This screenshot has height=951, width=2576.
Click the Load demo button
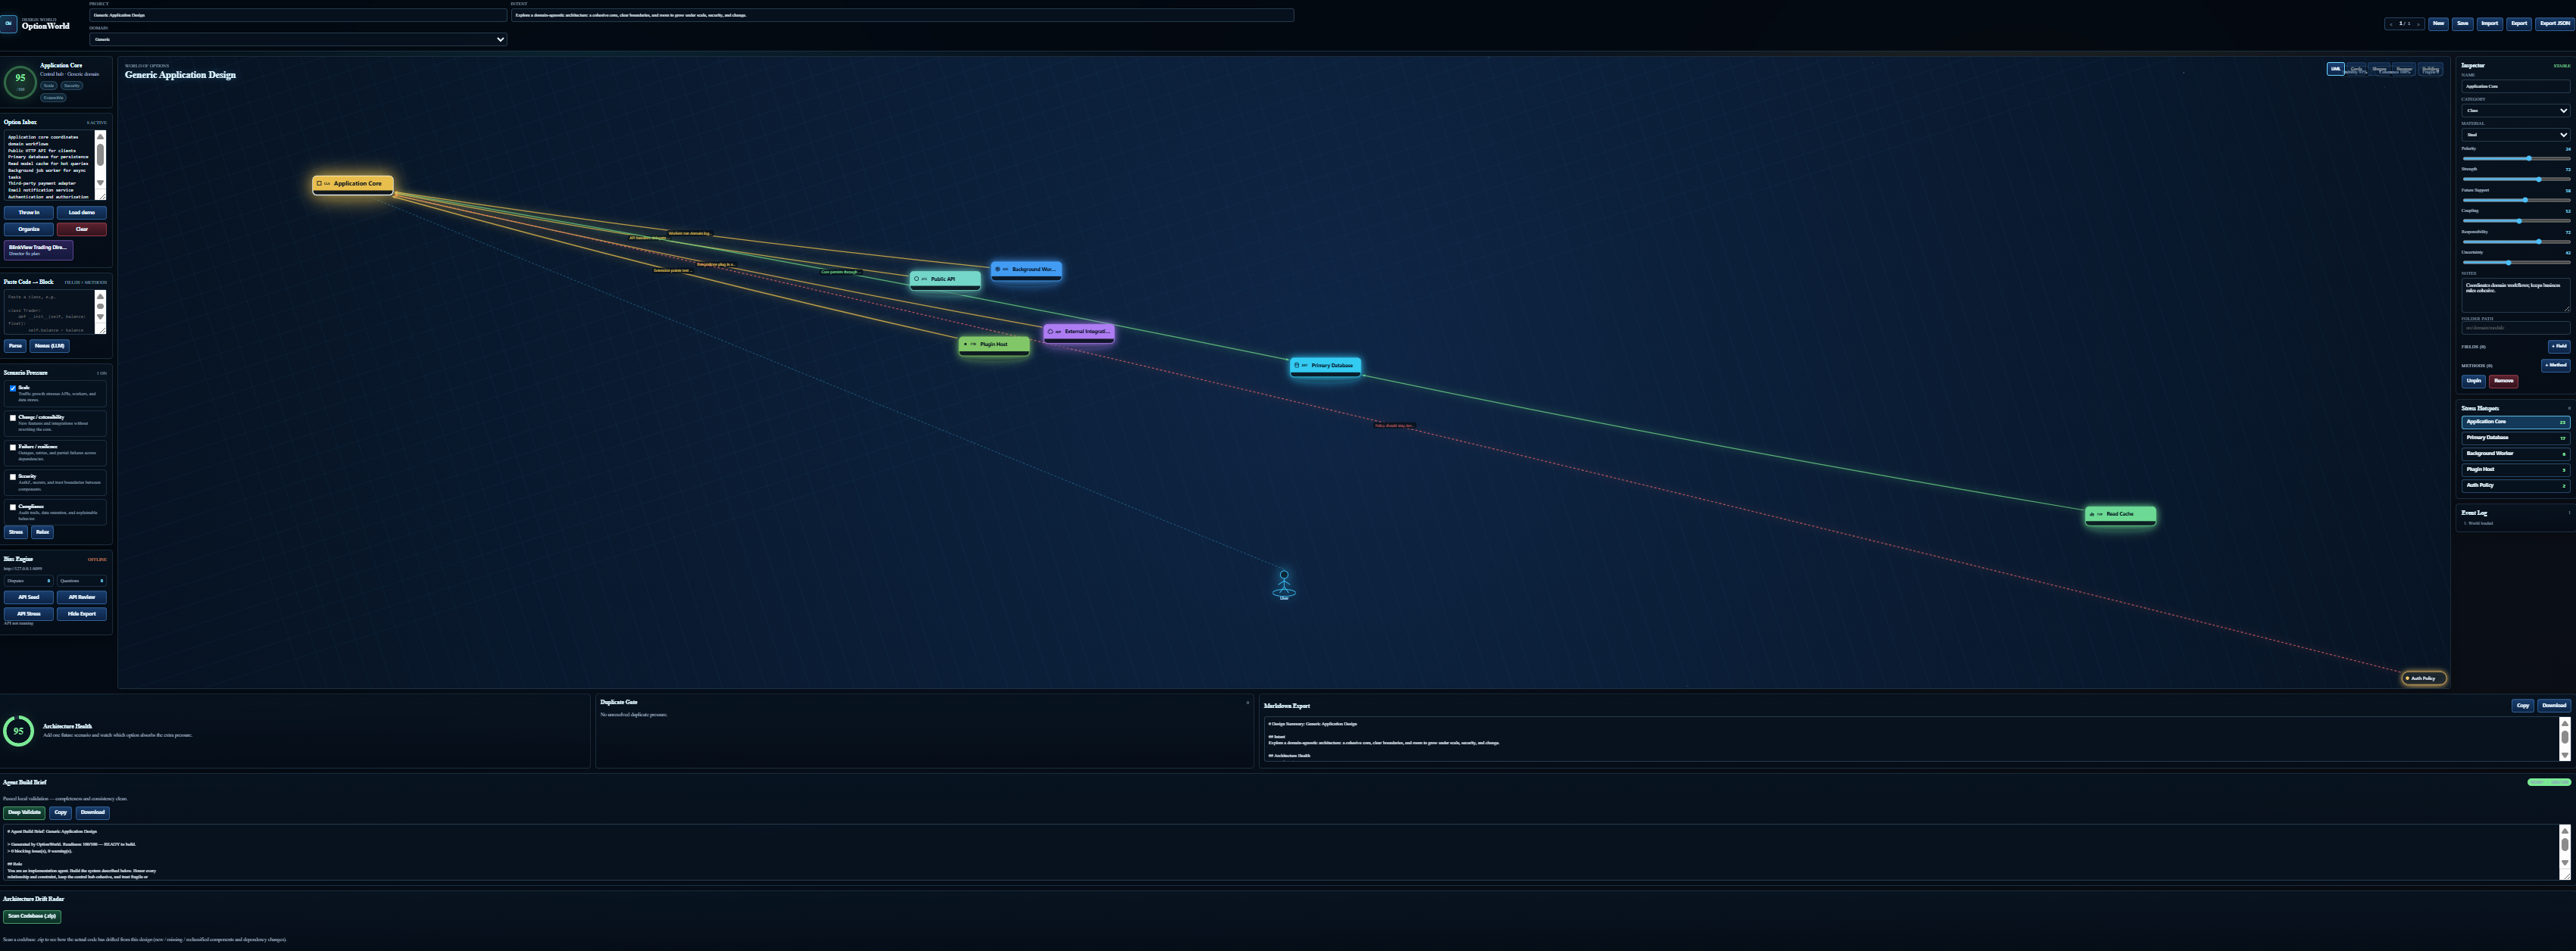(x=81, y=213)
